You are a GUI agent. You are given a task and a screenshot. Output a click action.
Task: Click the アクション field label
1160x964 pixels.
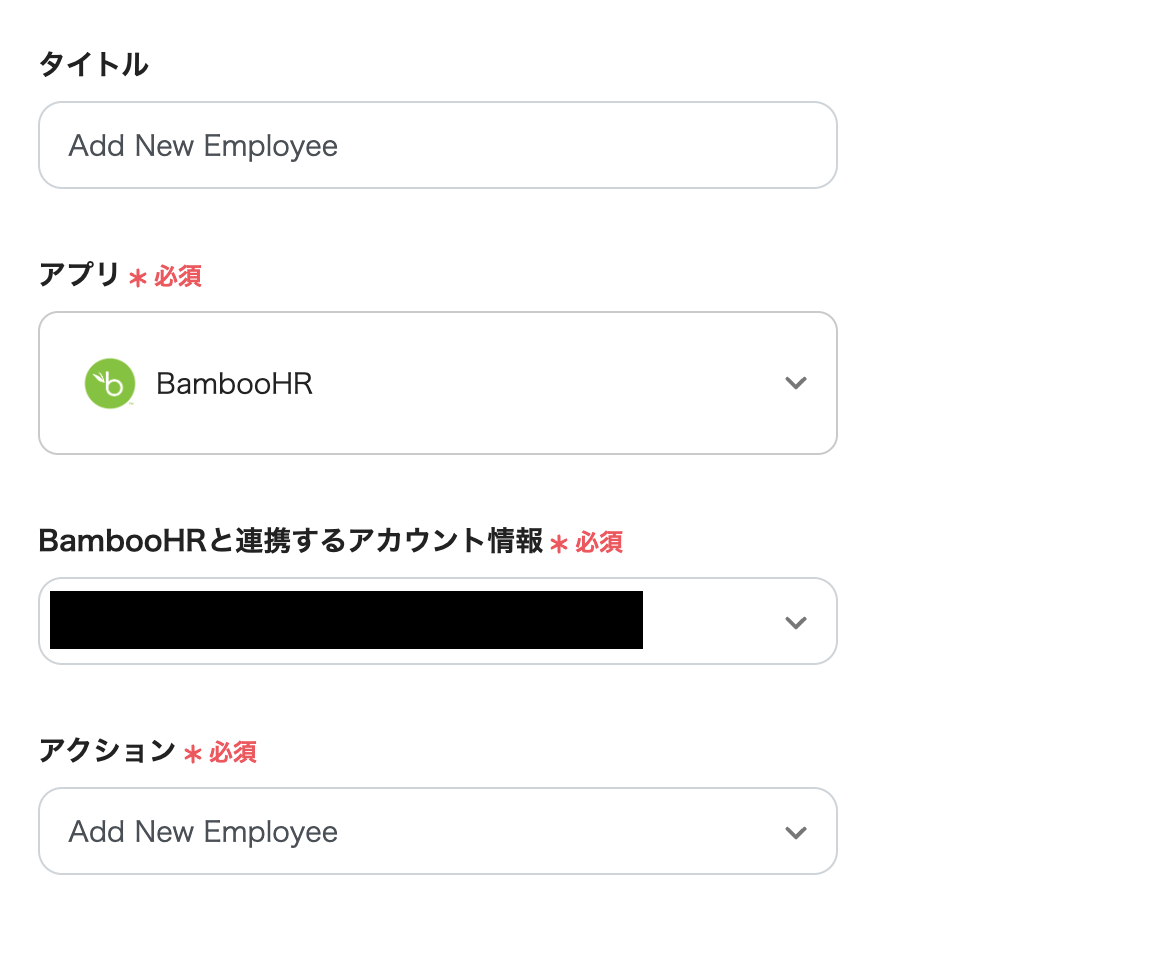(x=107, y=751)
